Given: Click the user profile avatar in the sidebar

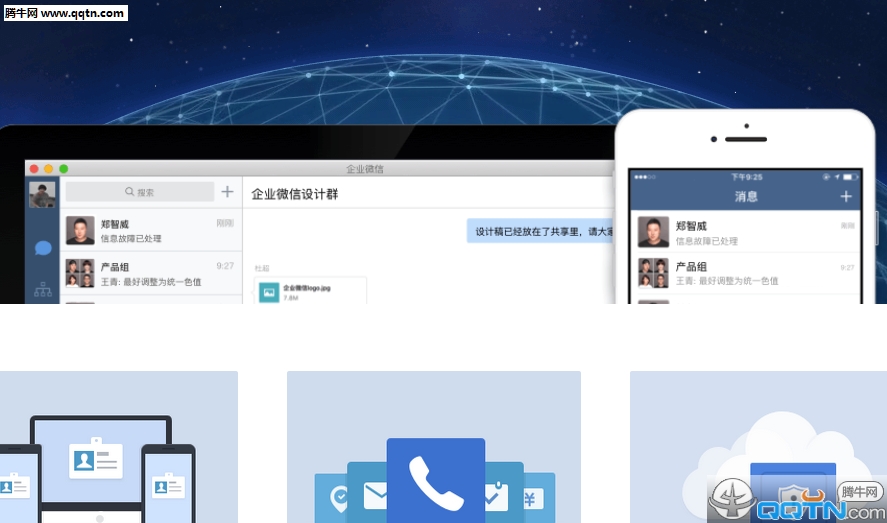Looking at the screenshot, I should point(42,194).
